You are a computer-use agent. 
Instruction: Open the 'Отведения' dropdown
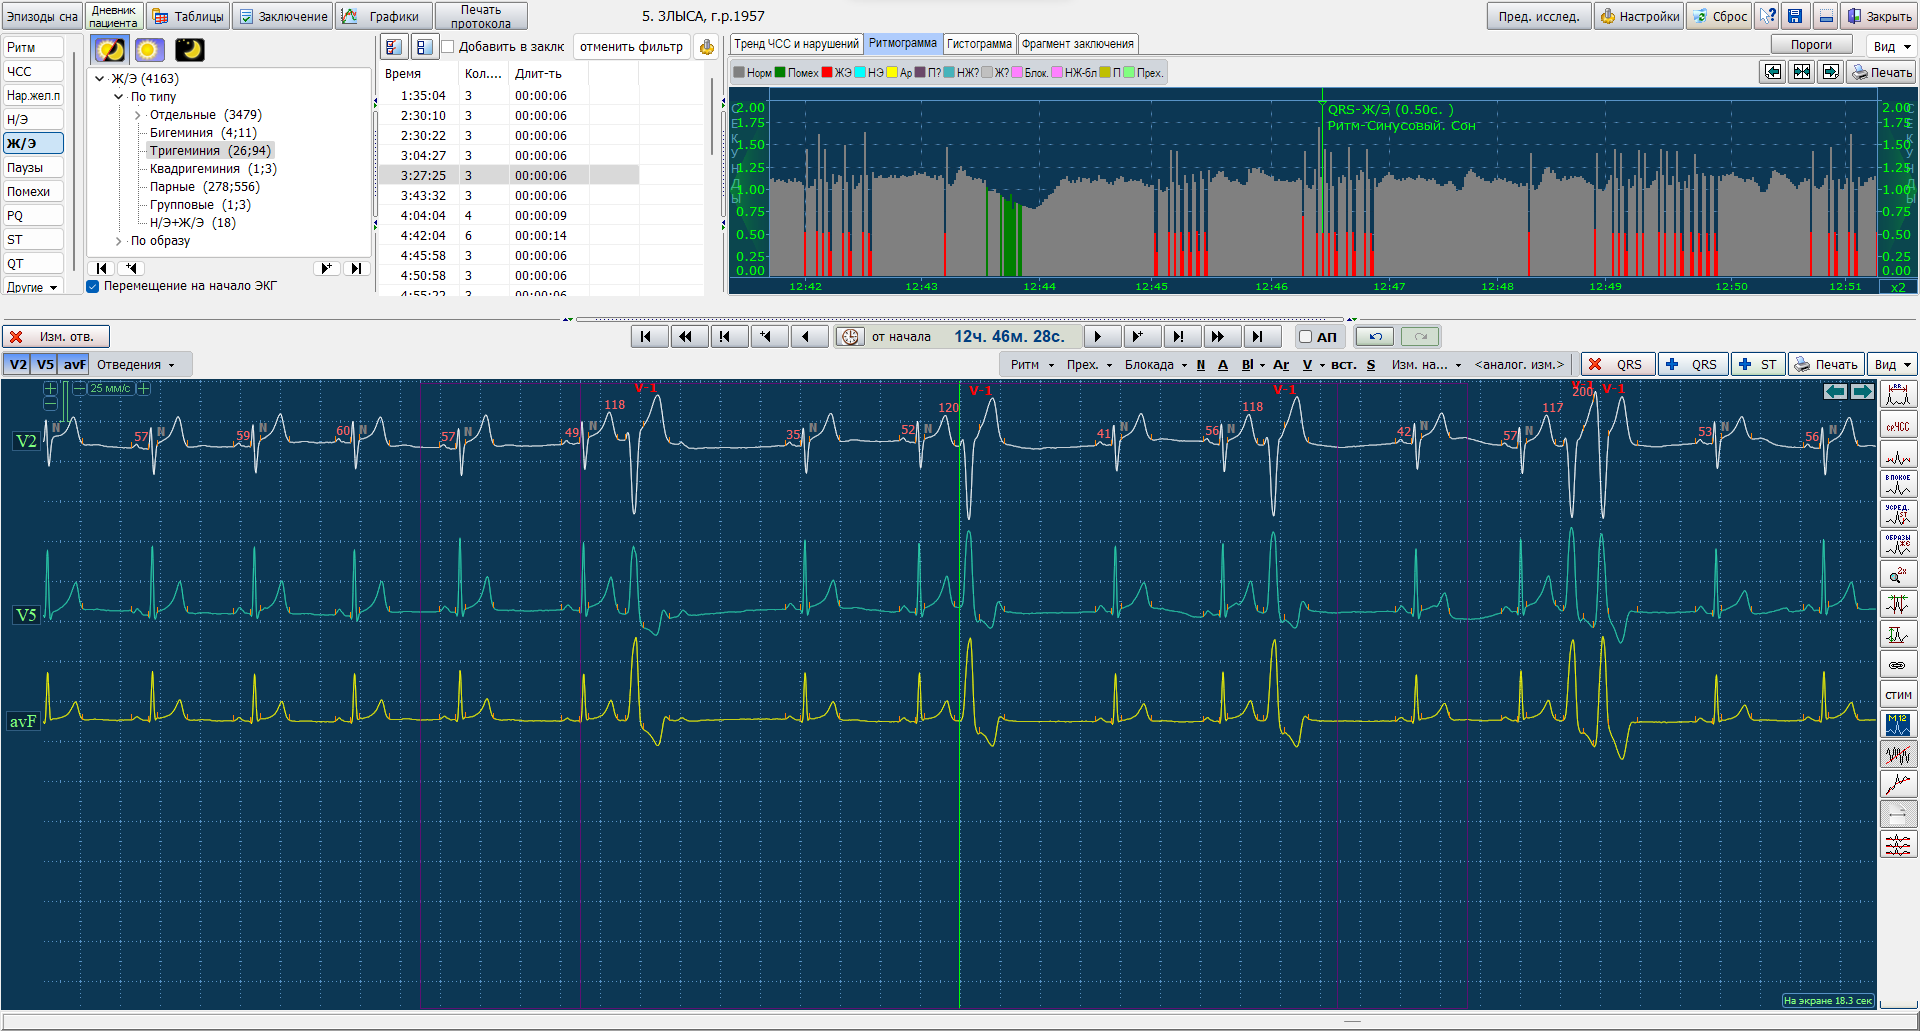(x=136, y=365)
